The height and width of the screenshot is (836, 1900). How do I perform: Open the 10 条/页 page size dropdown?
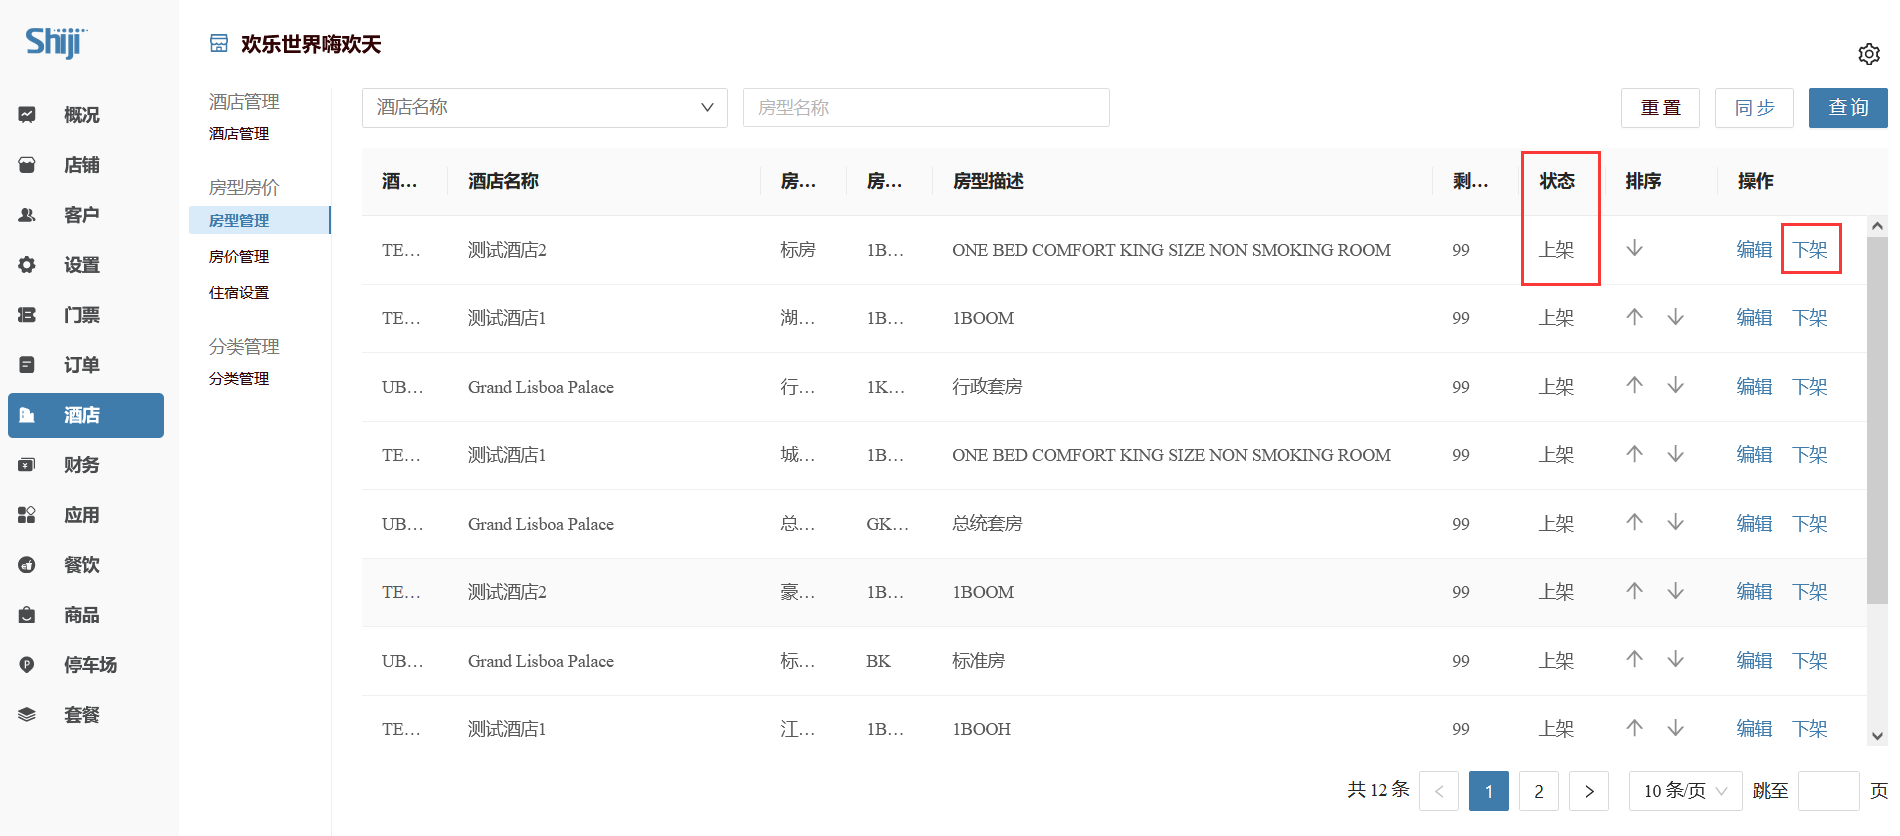(x=1684, y=791)
